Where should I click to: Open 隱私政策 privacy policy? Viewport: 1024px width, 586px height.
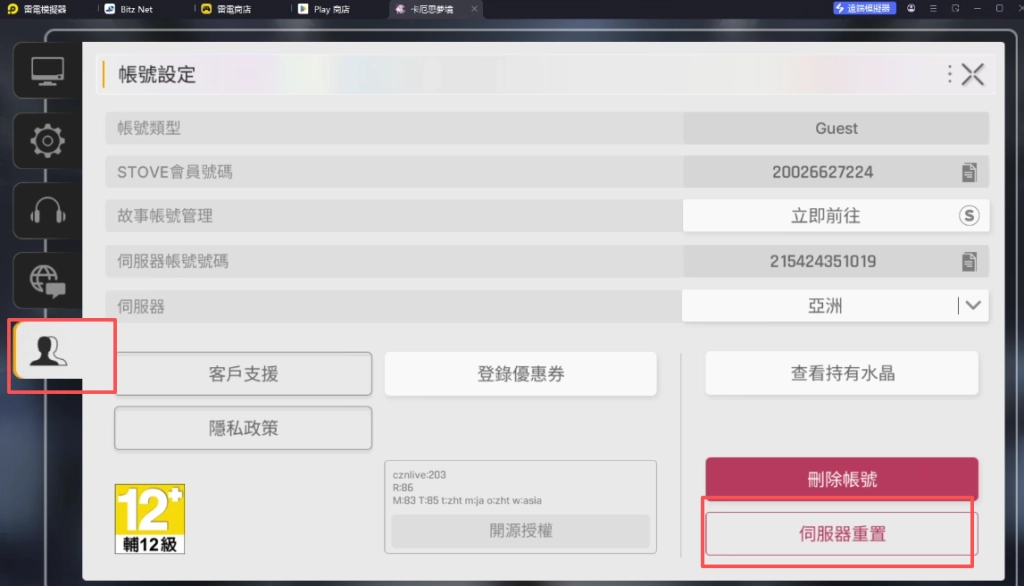[x=243, y=428]
